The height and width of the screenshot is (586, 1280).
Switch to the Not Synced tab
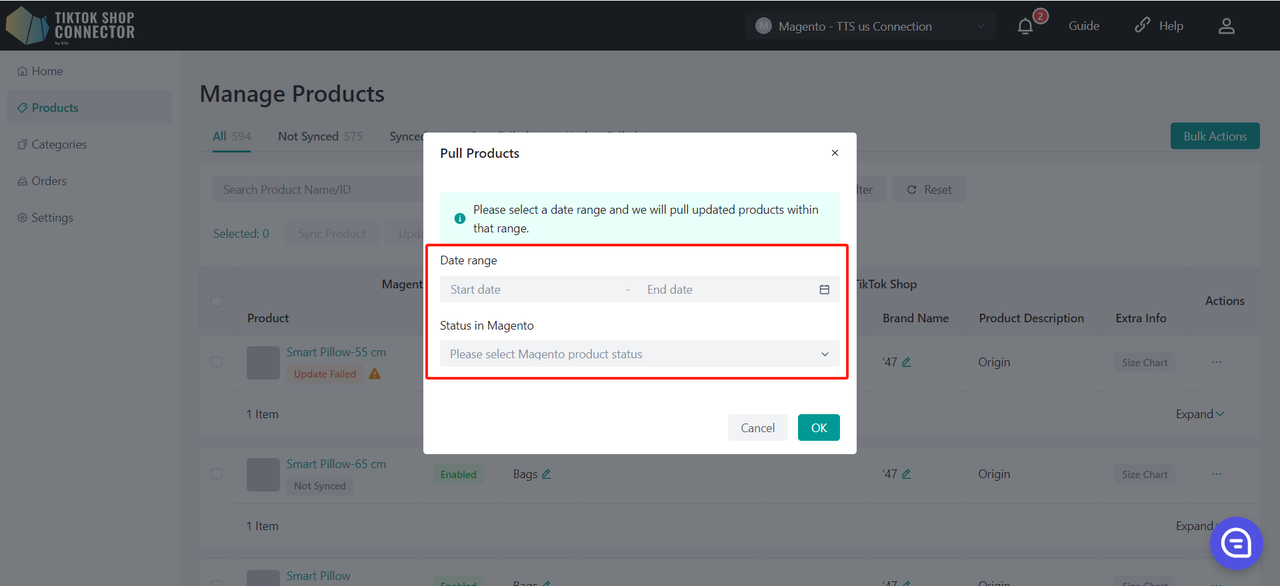click(x=308, y=136)
